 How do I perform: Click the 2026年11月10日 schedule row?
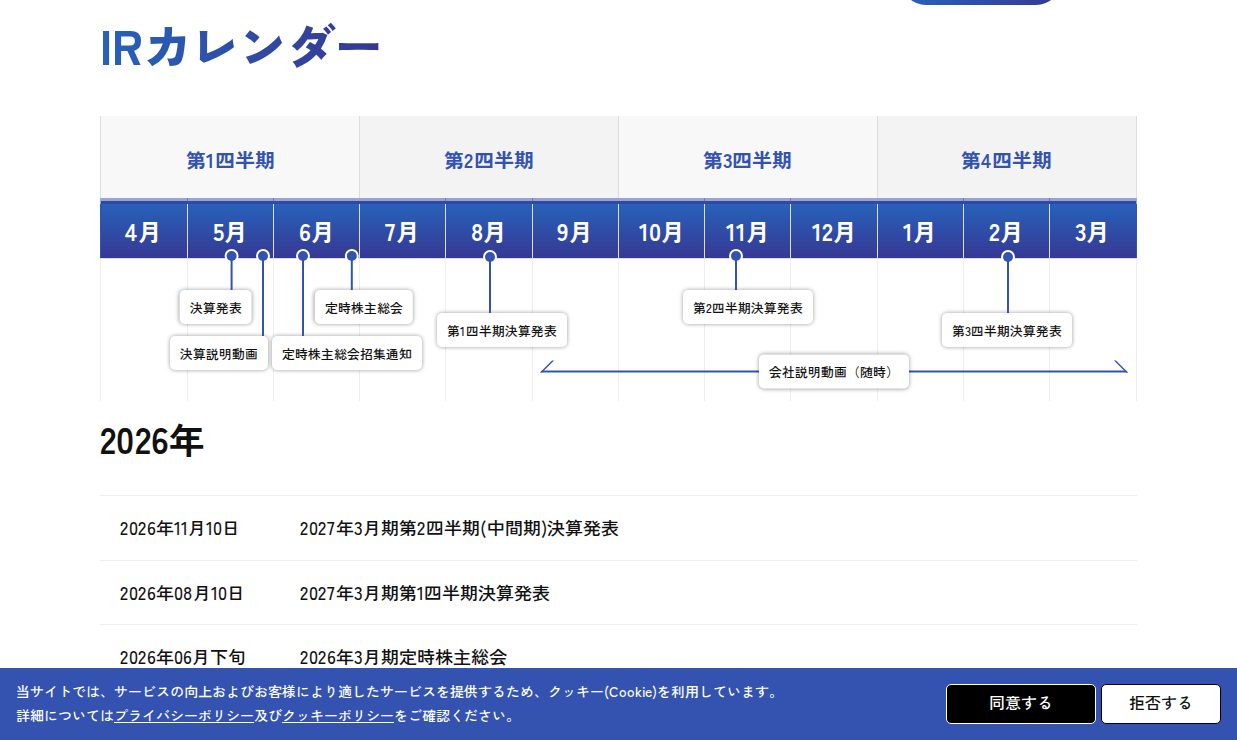coord(618,528)
